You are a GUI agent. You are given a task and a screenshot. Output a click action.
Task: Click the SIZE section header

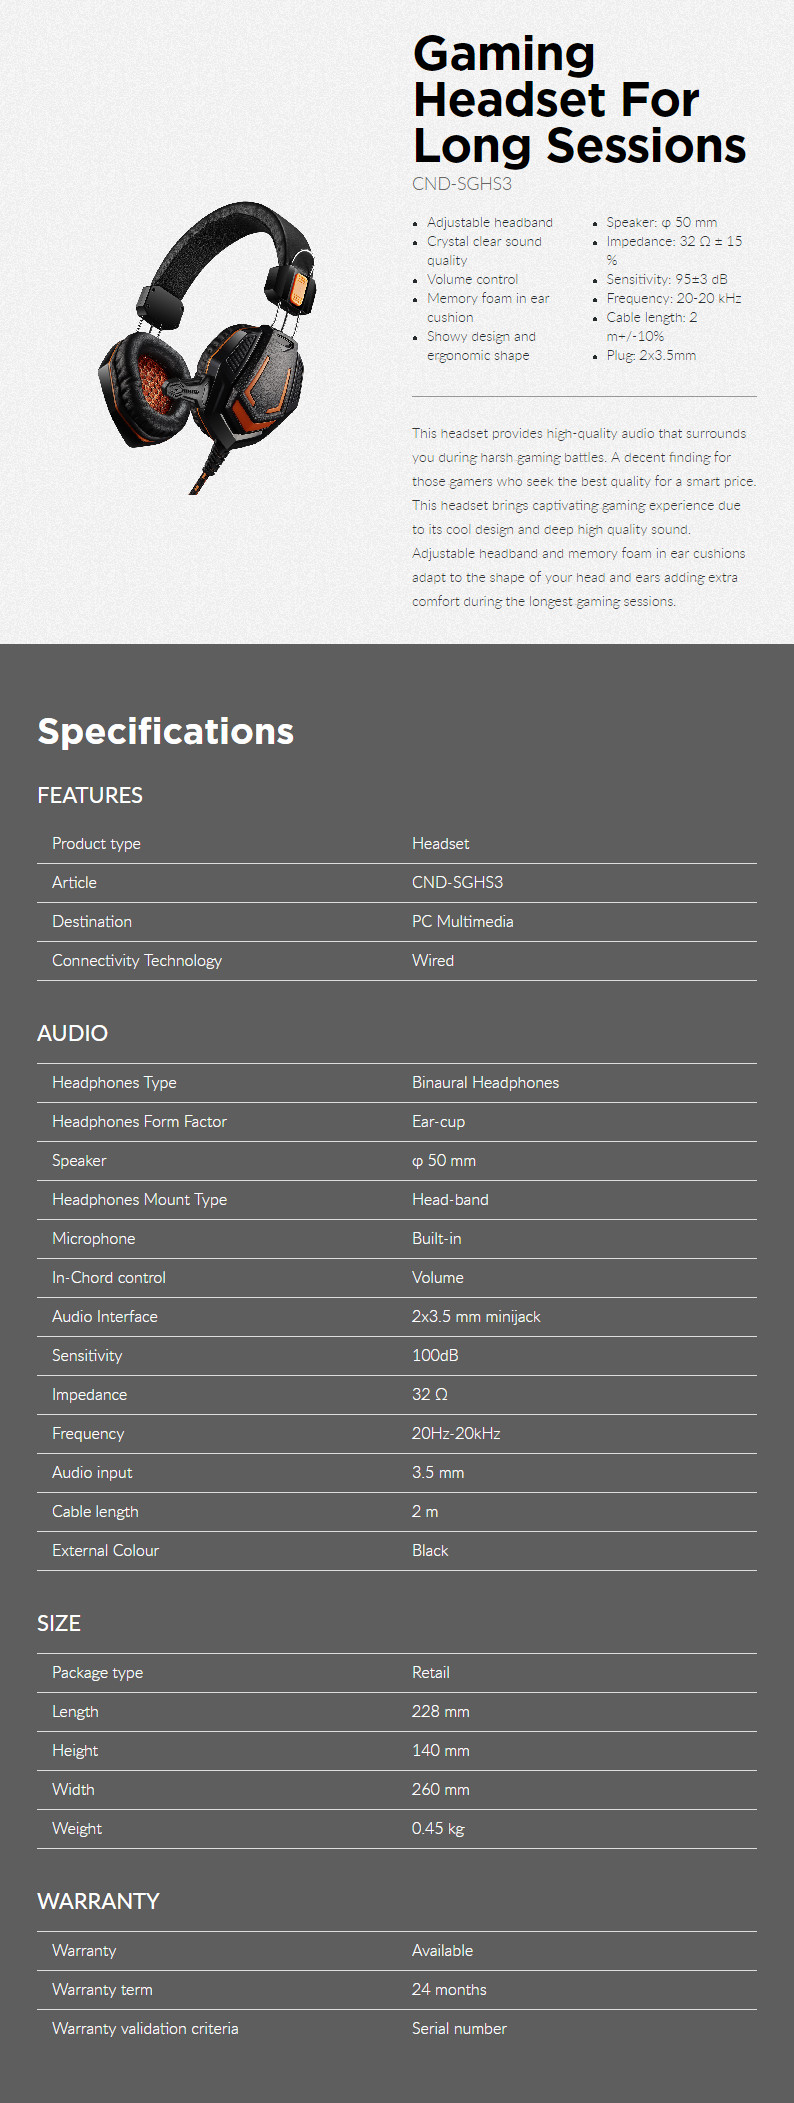(59, 1623)
